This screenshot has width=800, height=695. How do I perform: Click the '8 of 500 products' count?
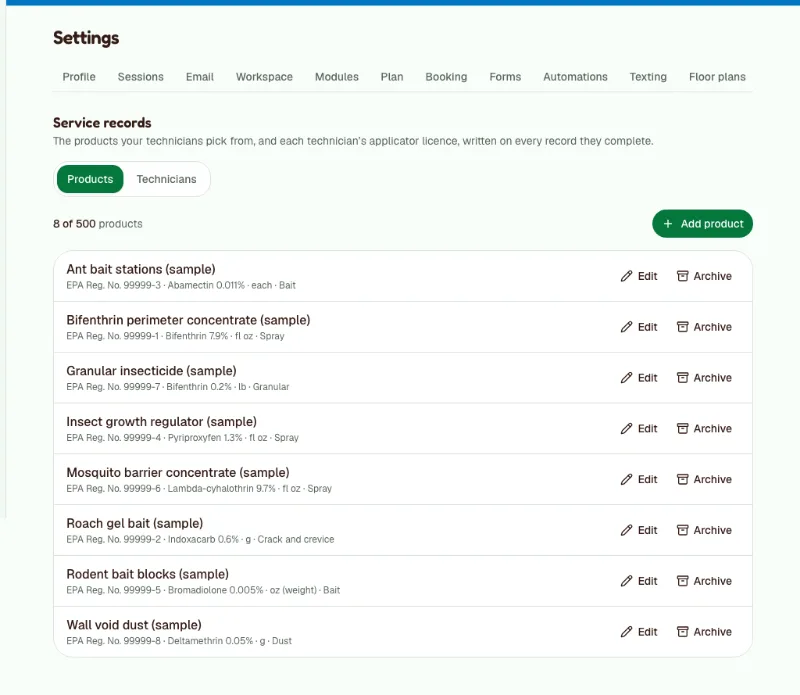click(x=97, y=224)
